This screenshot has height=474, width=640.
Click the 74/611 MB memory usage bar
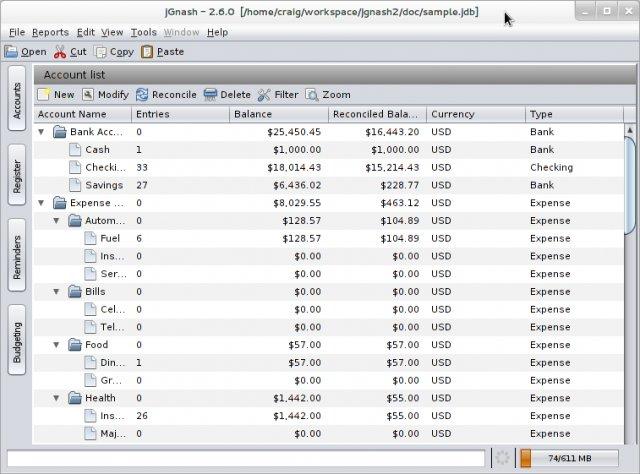pos(569,458)
